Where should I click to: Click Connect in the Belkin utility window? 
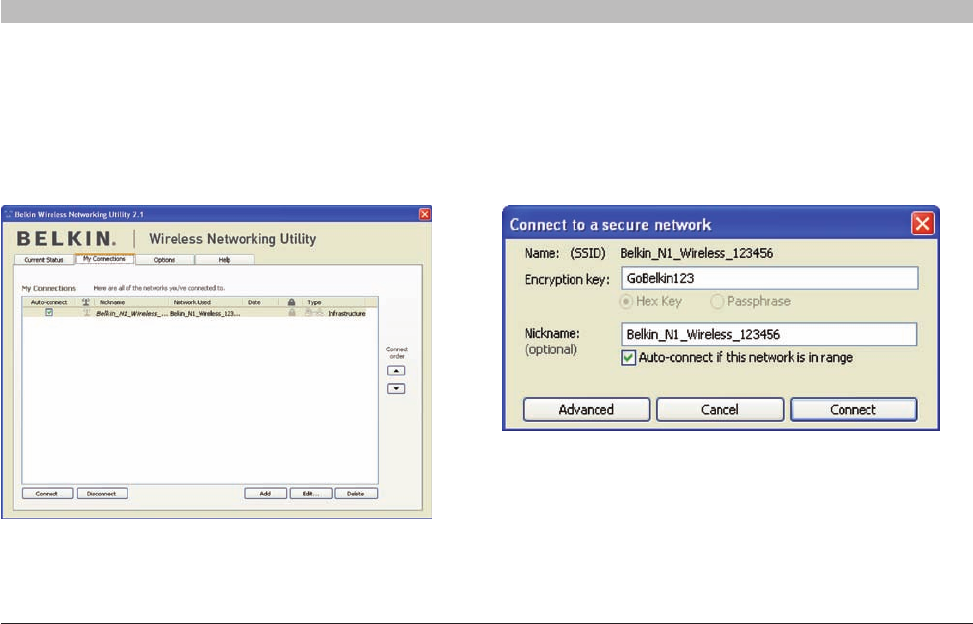tap(47, 494)
